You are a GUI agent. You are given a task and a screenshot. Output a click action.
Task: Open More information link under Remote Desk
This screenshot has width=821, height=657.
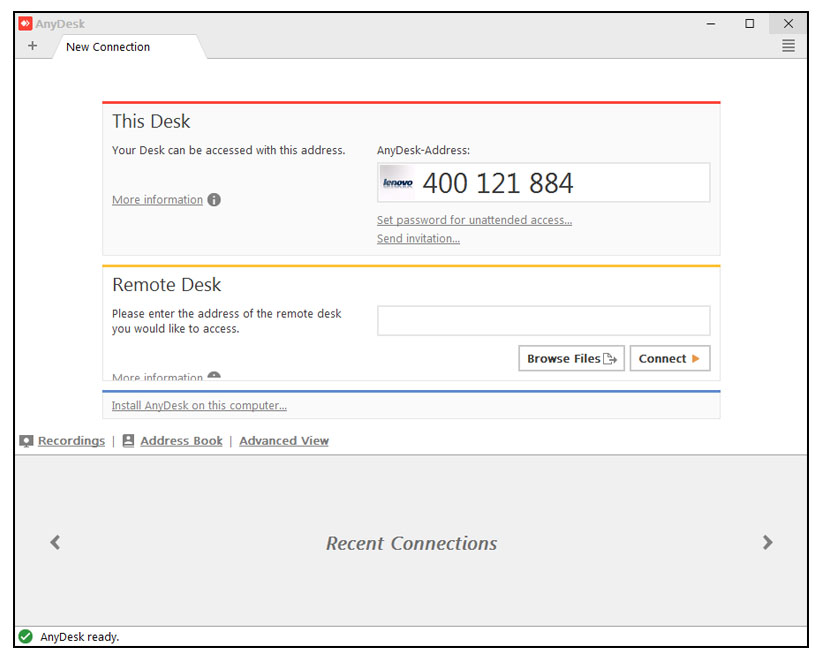pos(157,377)
